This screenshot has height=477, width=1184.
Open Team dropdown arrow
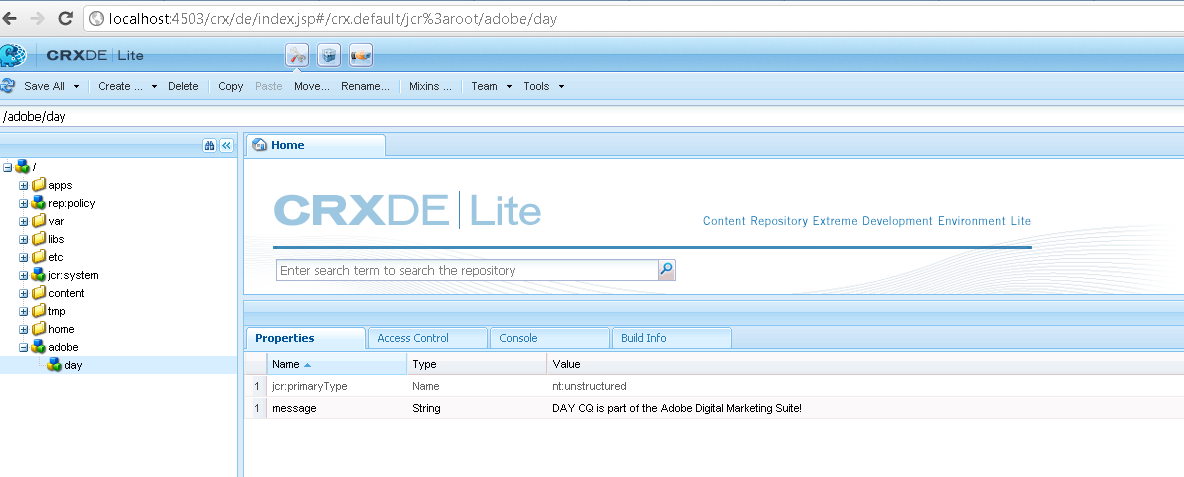coord(509,86)
